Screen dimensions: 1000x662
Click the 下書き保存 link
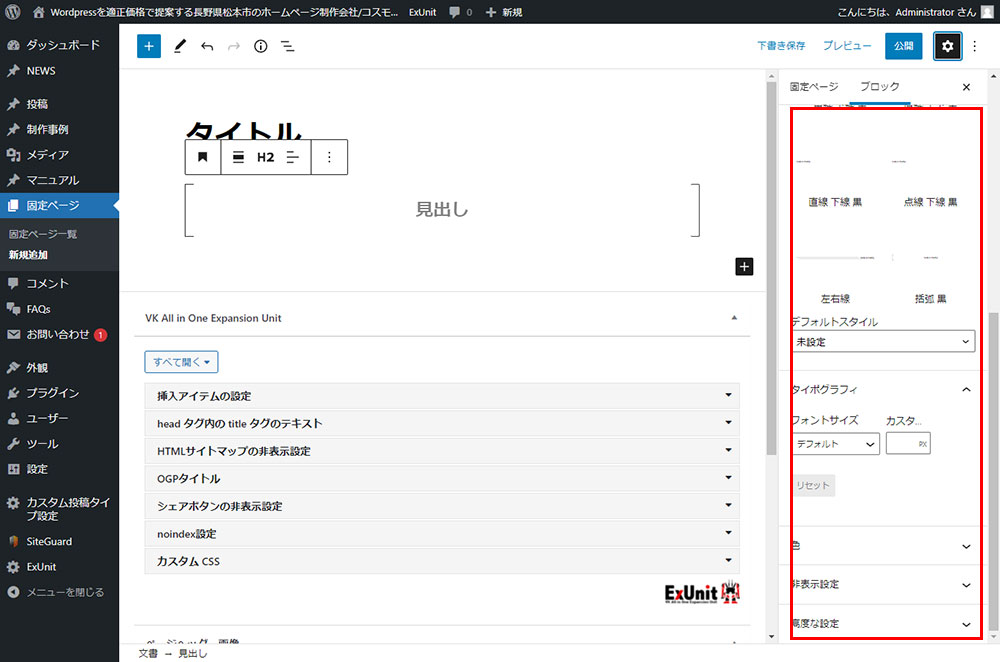click(x=781, y=46)
